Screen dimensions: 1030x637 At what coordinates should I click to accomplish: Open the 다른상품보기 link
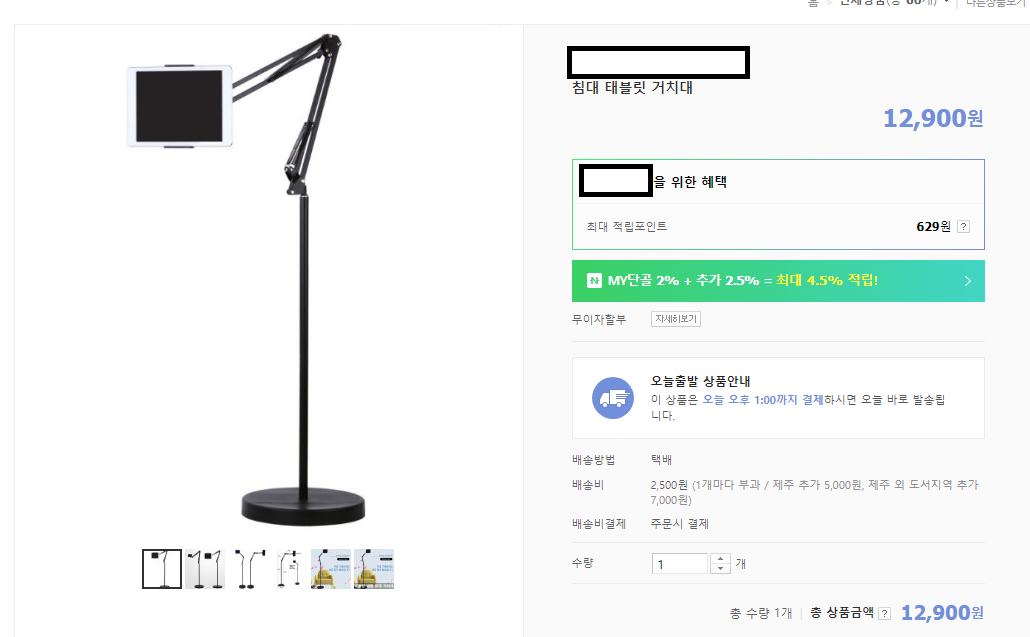click(996, 3)
